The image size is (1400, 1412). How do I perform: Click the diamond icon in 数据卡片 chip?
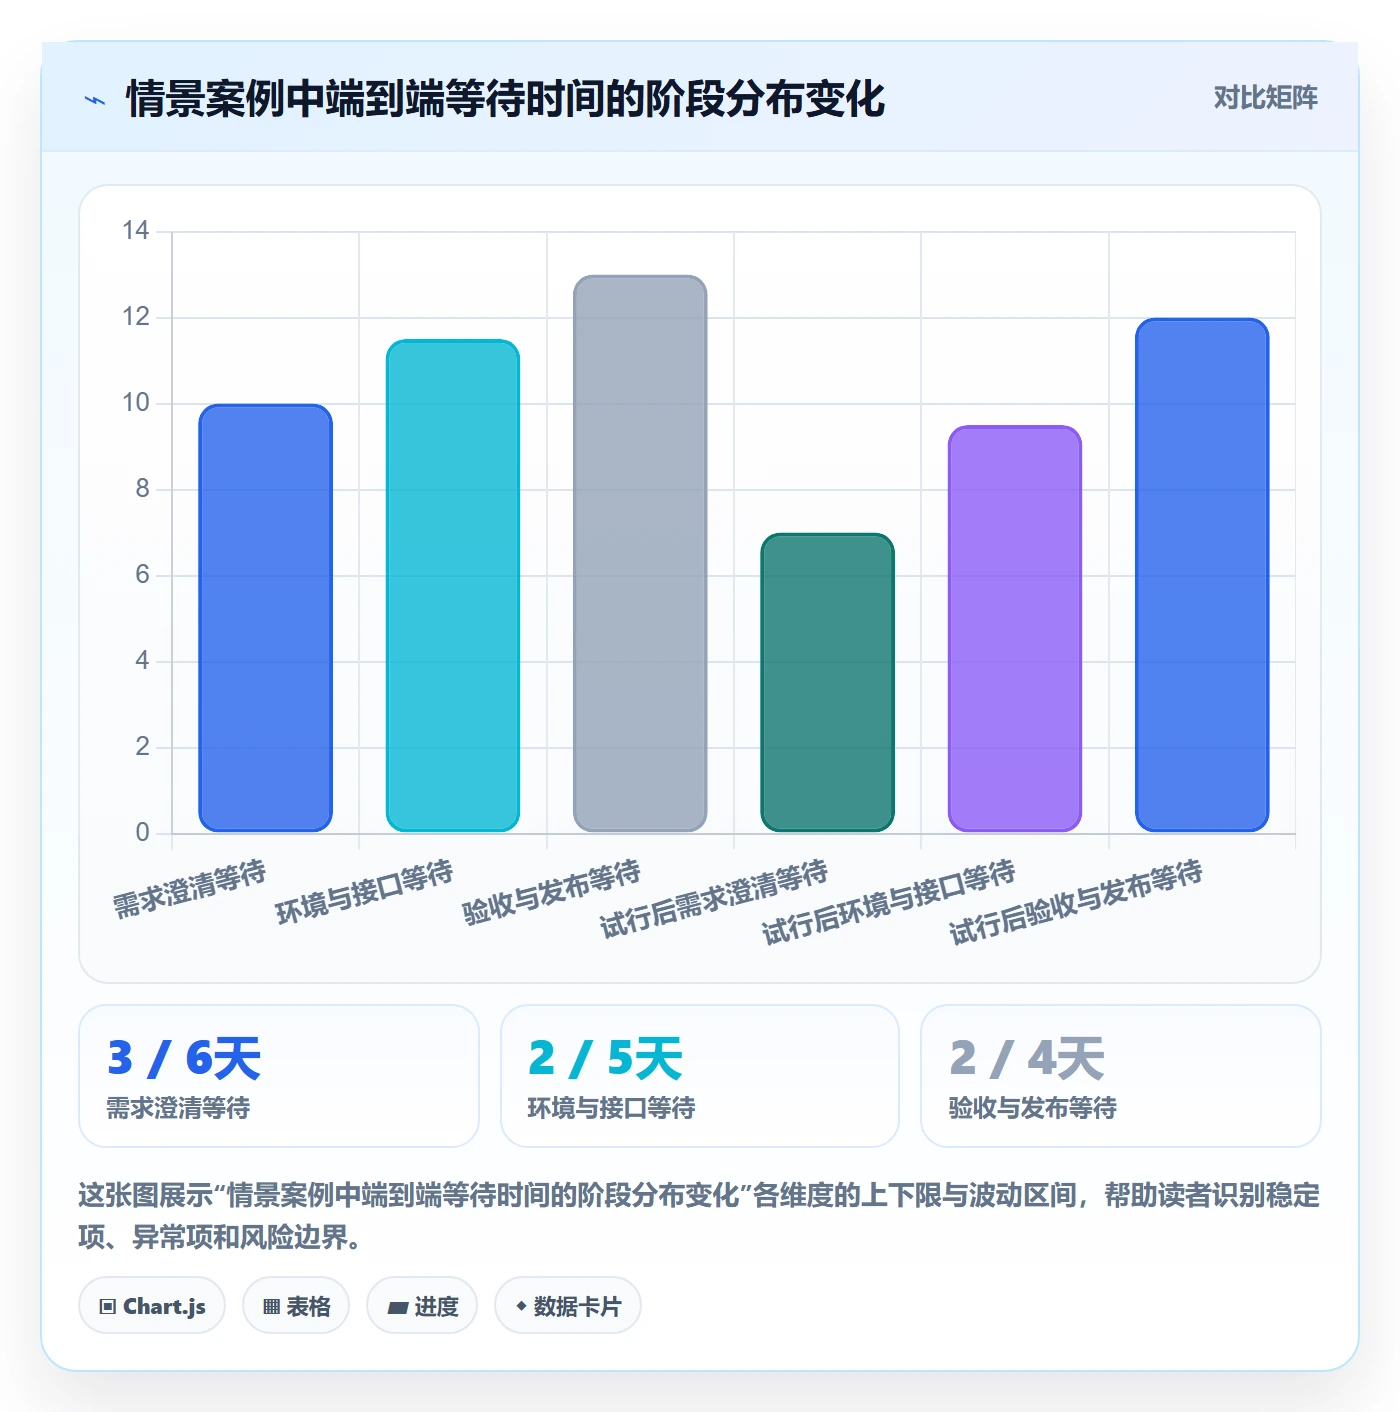521,1306
